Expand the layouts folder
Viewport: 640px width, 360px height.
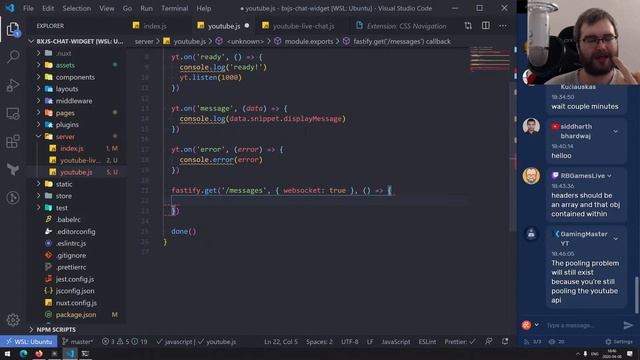click(39, 89)
